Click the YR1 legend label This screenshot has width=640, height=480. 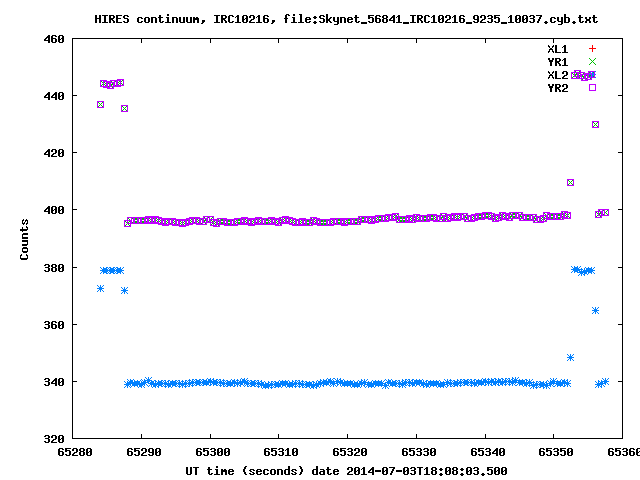(x=558, y=62)
